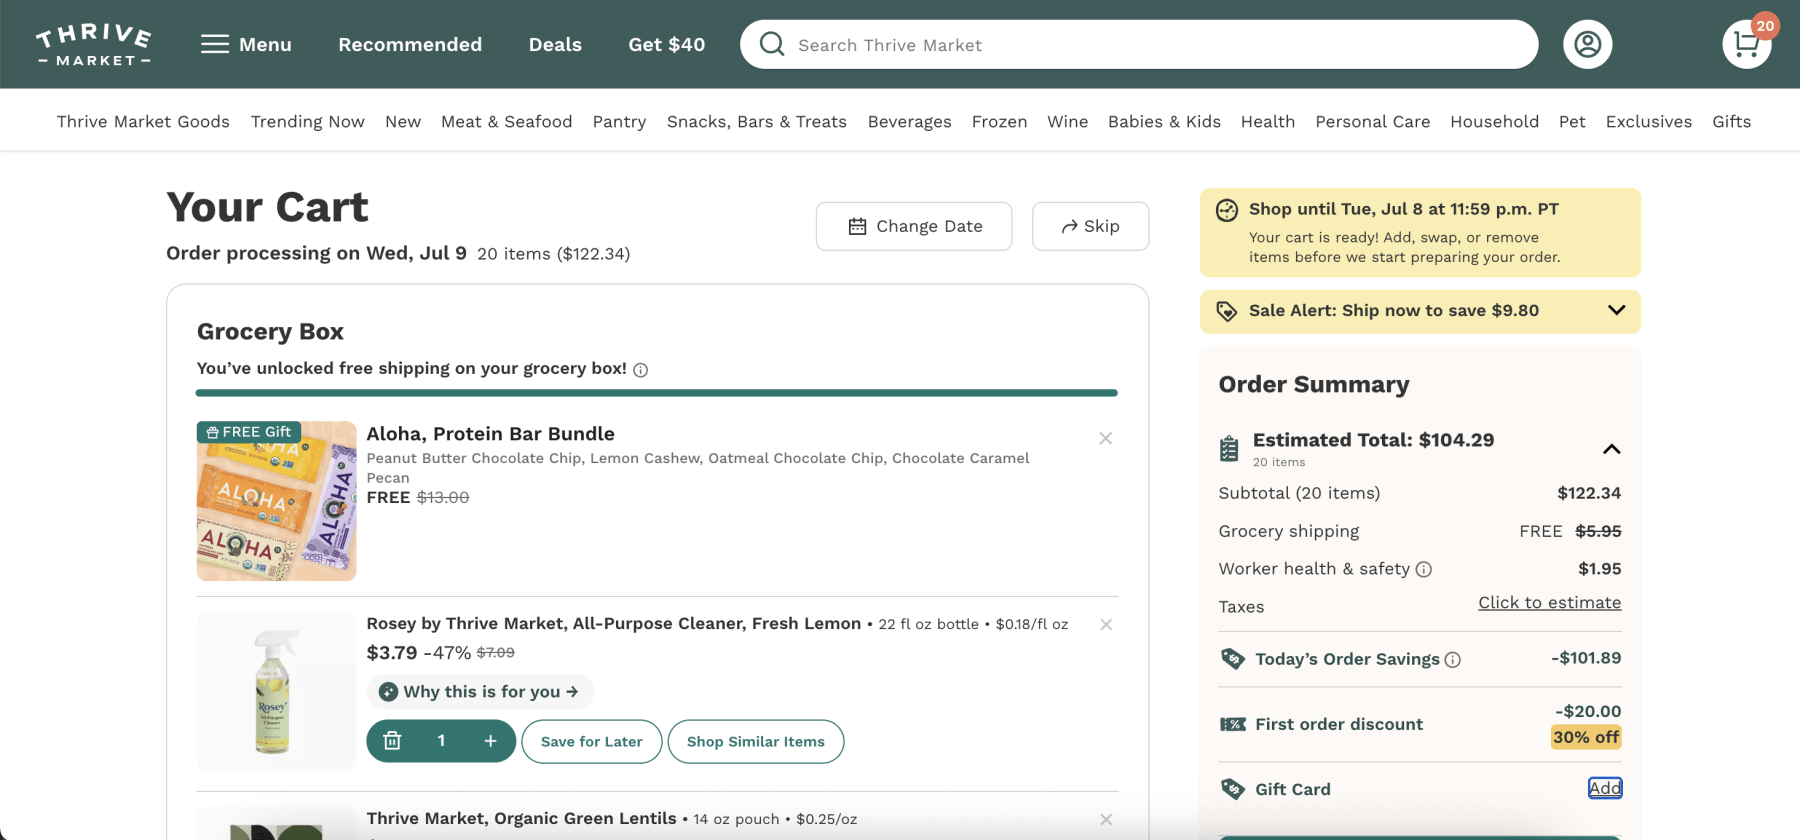Remove Organic Green Lentils with X
This screenshot has height=840, width=1800.
1106,819
